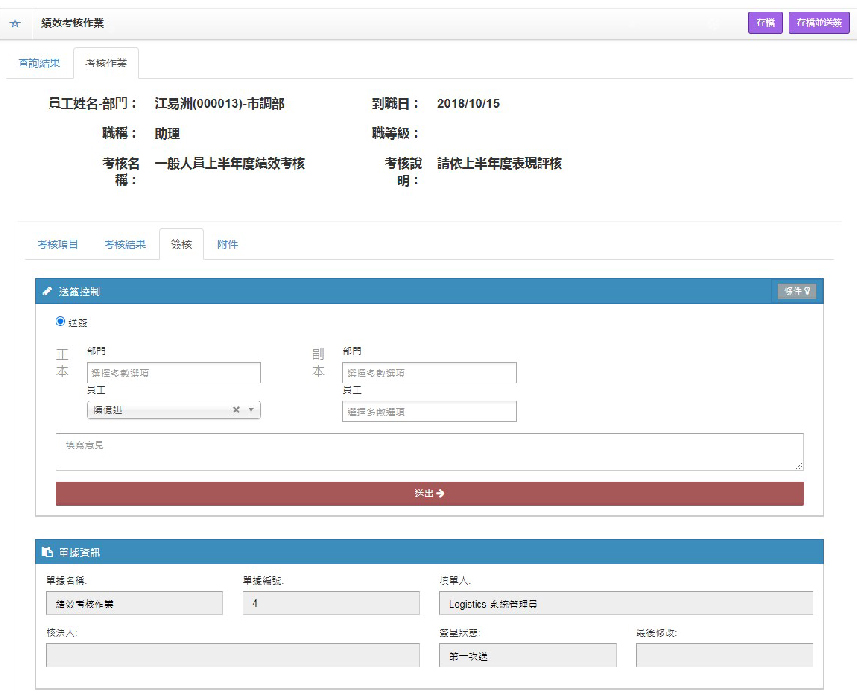Switch to the 查詢清單 tab

(x=39, y=61)
